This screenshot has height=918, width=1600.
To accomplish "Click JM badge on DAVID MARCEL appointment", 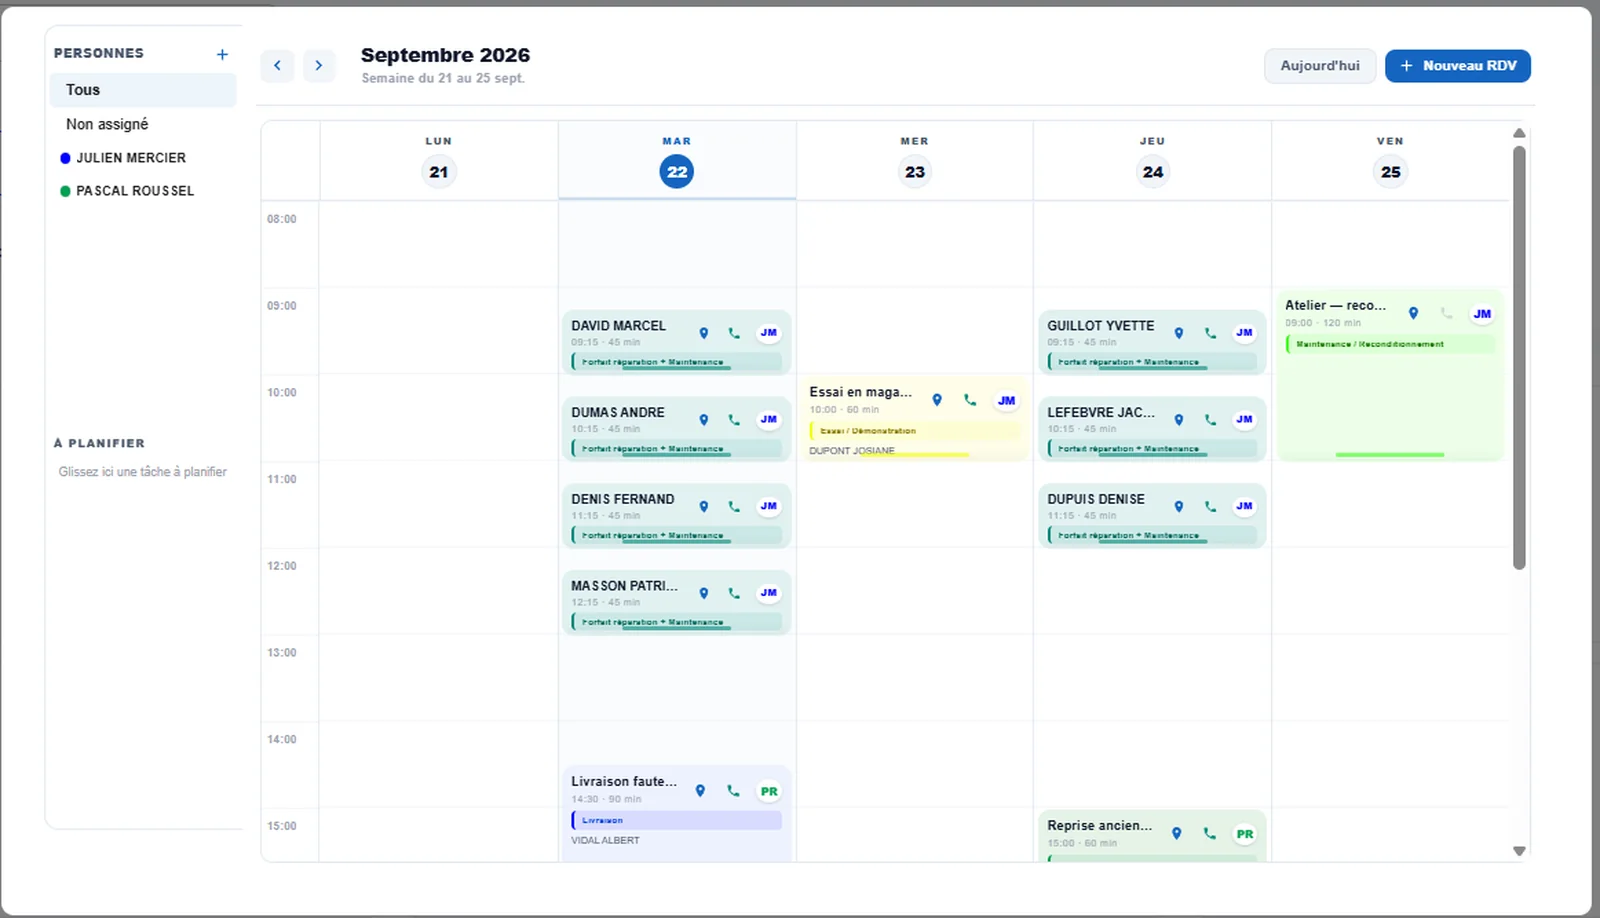I will [768, 333].
